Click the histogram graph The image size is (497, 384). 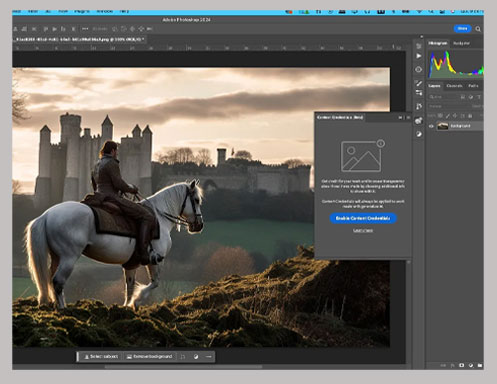coord(455,64)
